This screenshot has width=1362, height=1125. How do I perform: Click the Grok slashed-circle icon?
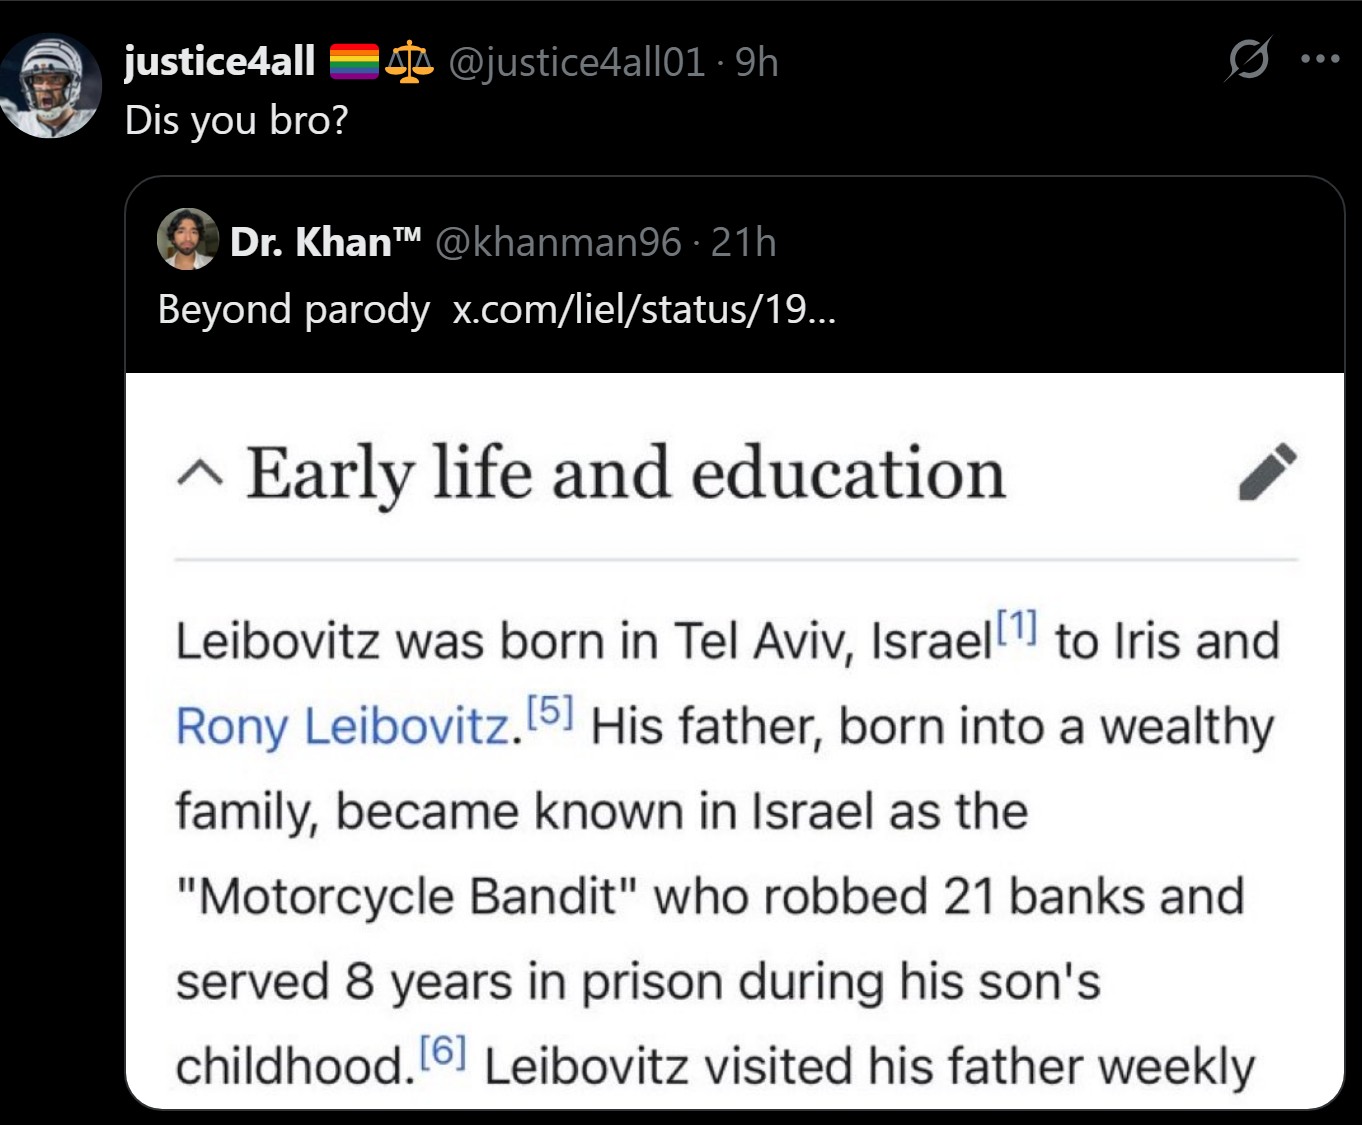tap(1249, 60)
